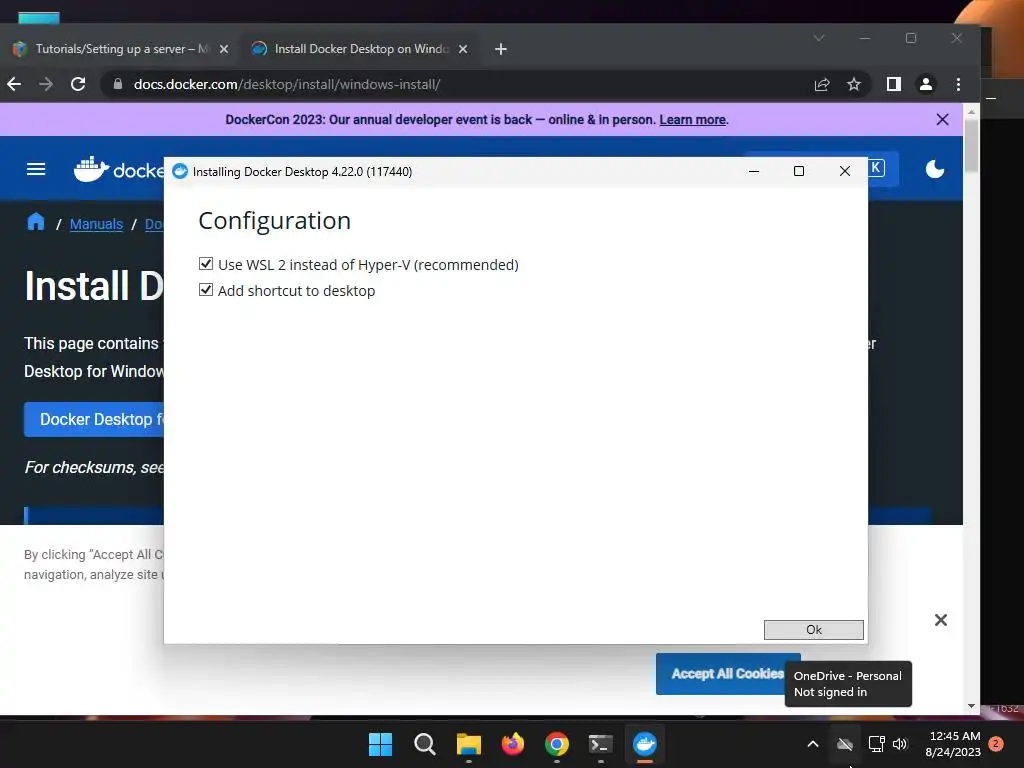This screenshot has height=768, width=1024.
Task: Click the Docker installer title bar icon
Action: (180, 171)
